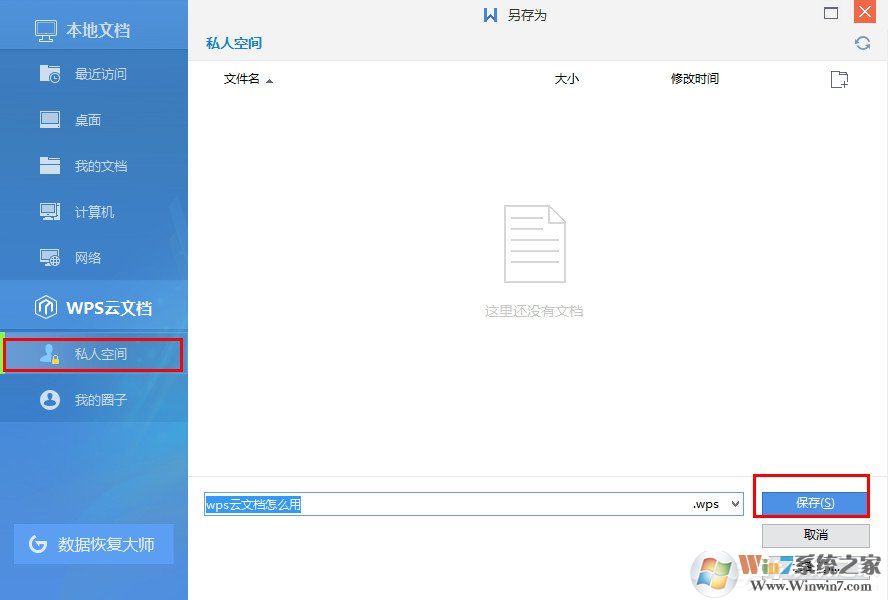Viewport: 888px width, 600px height.
Task: Launch 数据恢复大师 from the sidebar
Action: [x=93, y=543]
